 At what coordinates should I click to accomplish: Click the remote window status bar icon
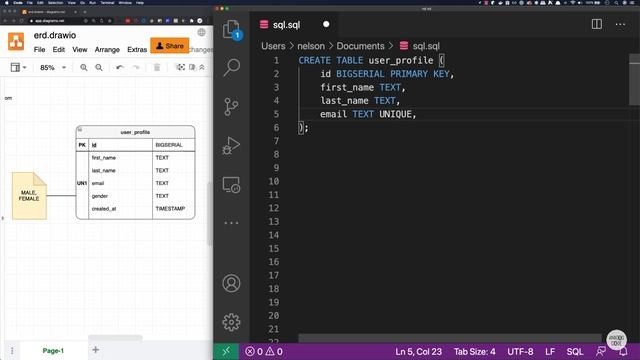point(226,351)
